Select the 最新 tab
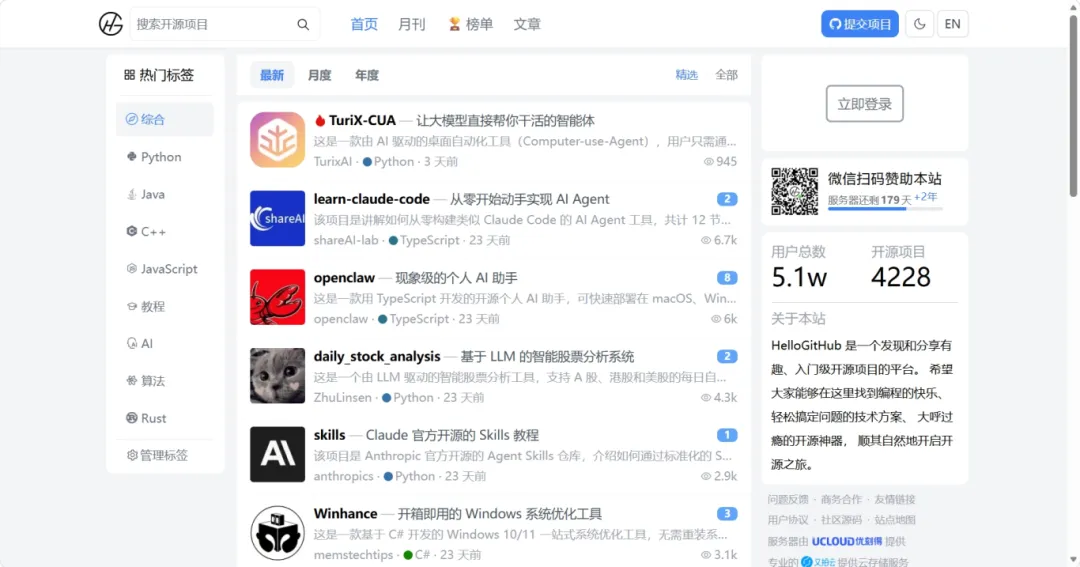Screen dimensions: 1080x567 271,75
